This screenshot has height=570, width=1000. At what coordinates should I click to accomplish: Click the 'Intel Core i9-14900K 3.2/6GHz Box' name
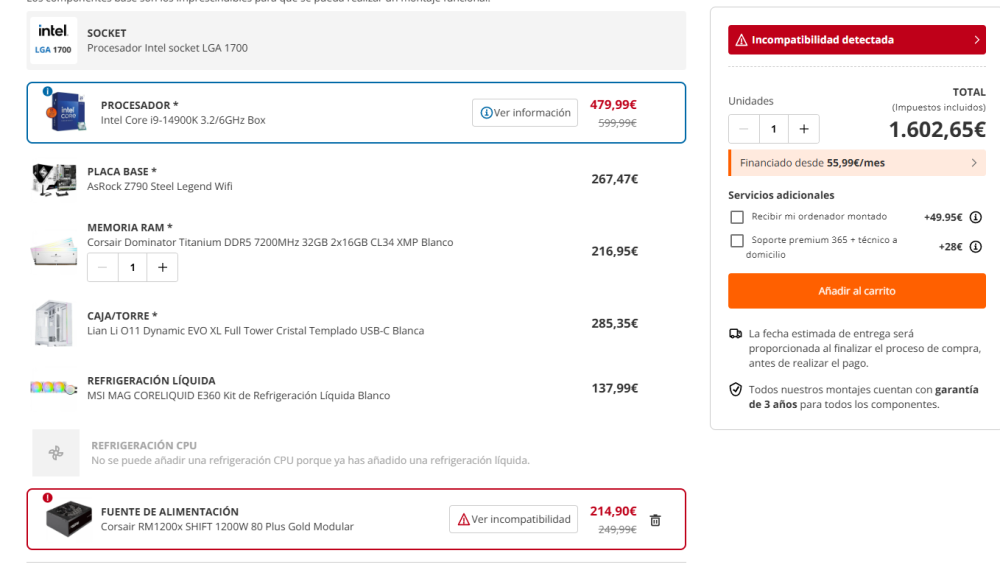183,120
